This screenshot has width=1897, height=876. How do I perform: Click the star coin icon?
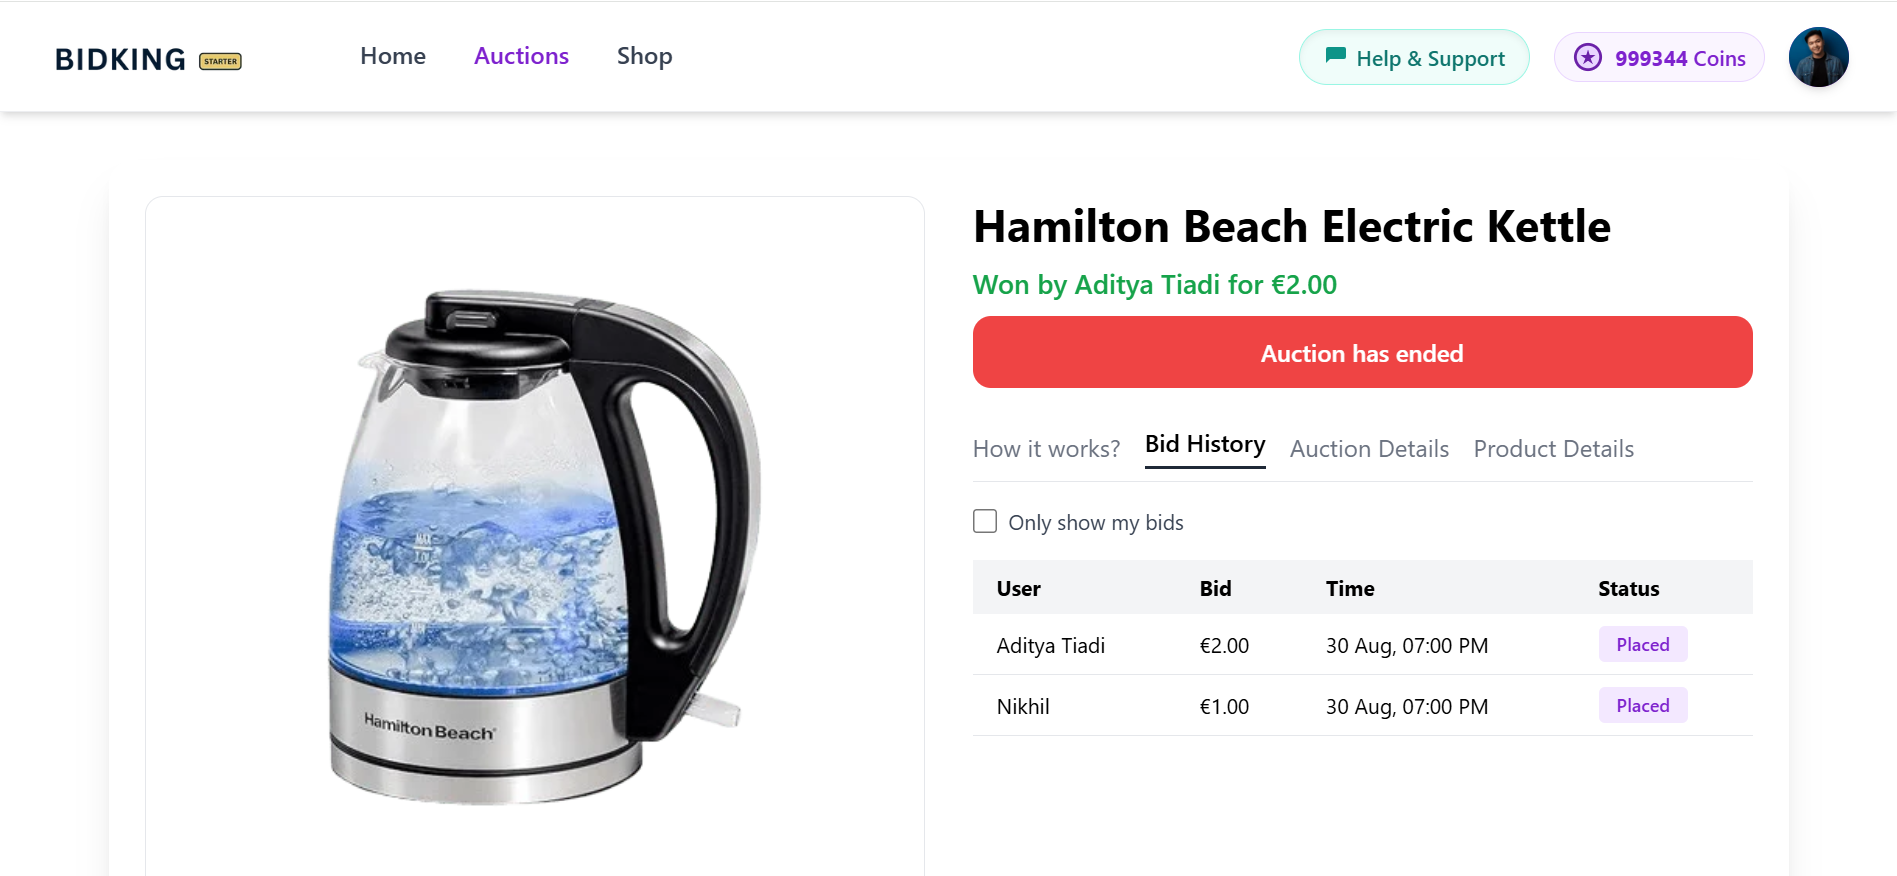tap(1587, 57)
